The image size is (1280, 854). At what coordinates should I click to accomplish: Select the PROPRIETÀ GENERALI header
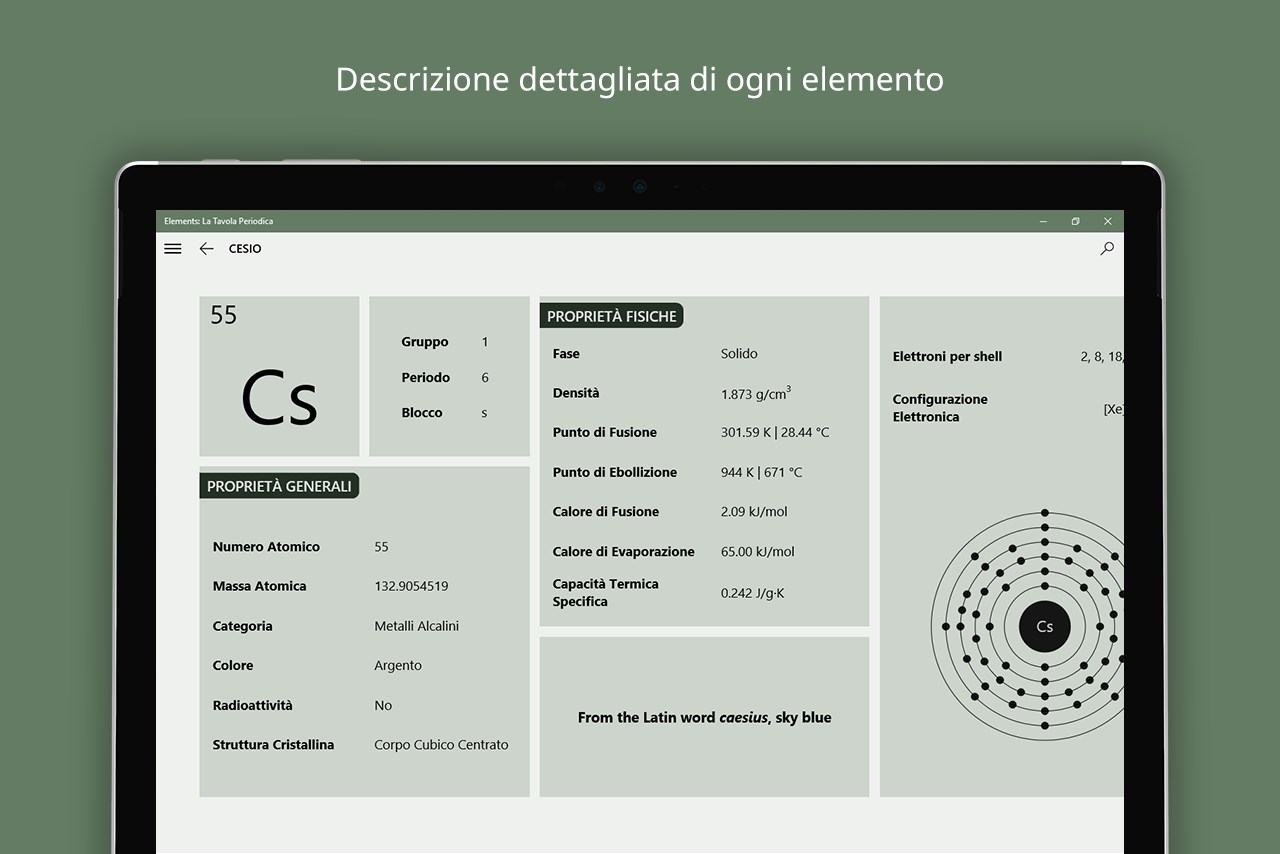point(279,486)
